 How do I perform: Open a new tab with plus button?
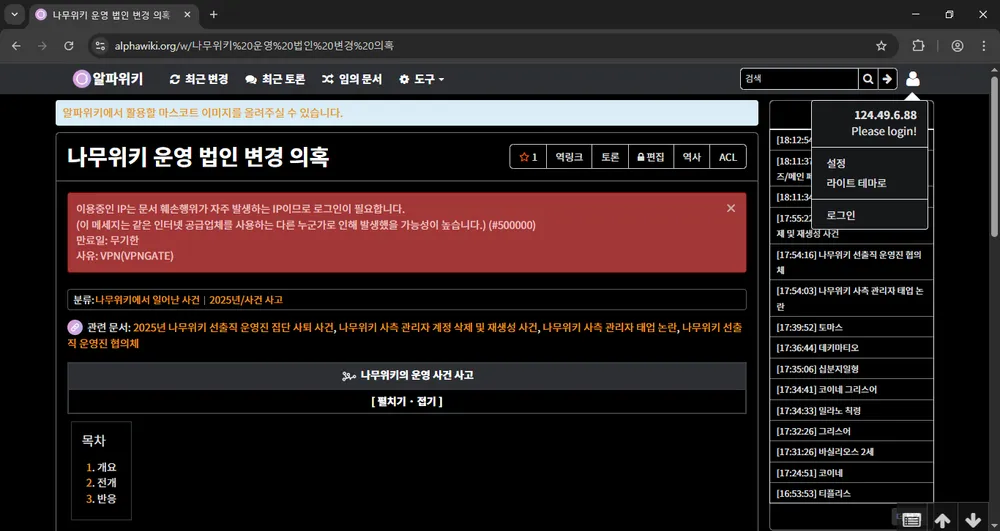[214, 15]
